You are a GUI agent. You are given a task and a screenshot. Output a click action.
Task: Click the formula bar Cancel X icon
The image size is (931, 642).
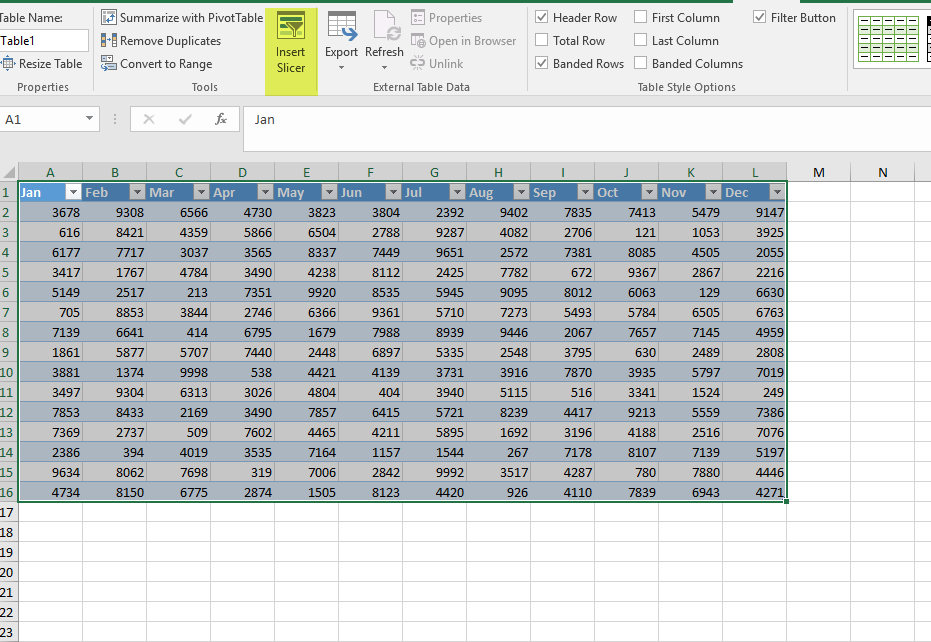pyautogui.click(x=149, y=119)
